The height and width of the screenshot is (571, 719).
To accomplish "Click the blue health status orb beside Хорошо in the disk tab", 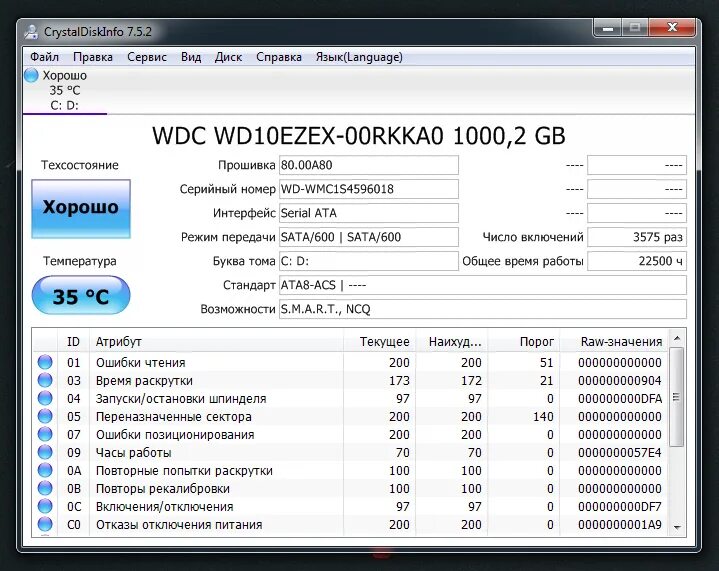I will pos(31,75).
